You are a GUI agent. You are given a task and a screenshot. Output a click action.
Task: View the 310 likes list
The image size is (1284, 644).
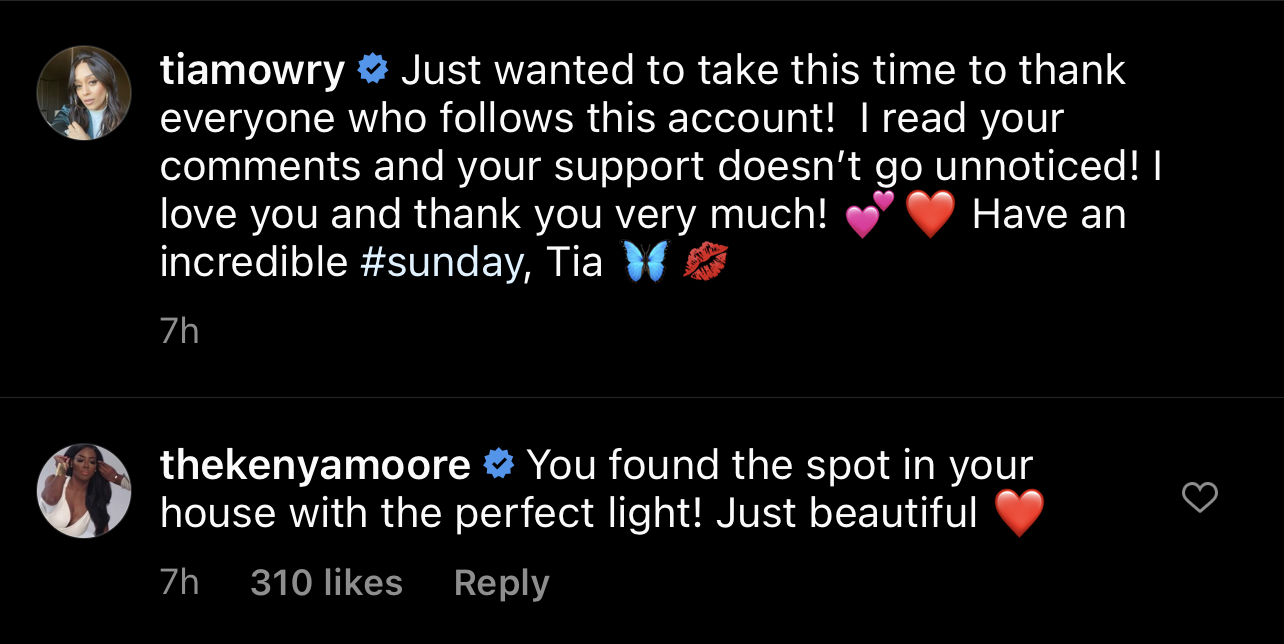pos(326,583)
